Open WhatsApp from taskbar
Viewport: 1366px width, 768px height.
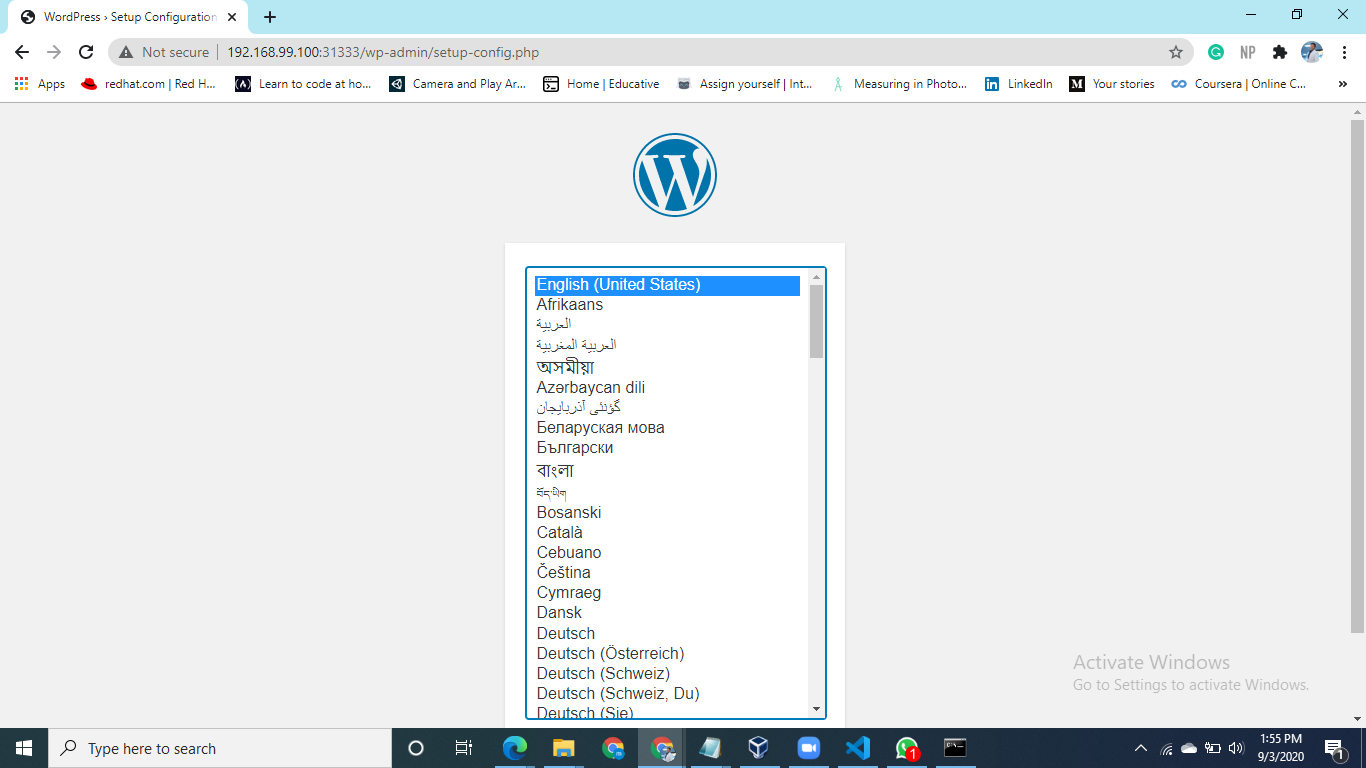[x=906, y=748]
